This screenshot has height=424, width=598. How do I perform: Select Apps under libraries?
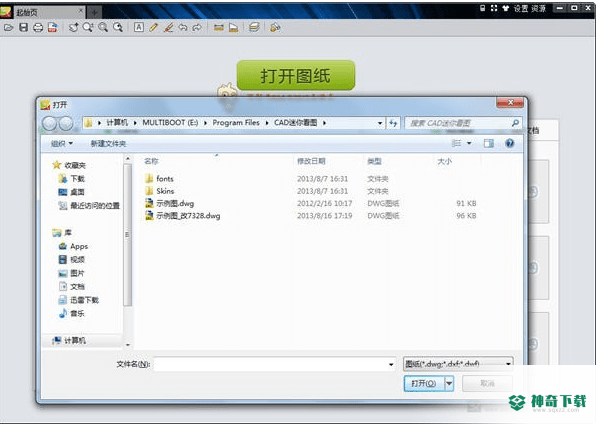[x=74, y=246]
